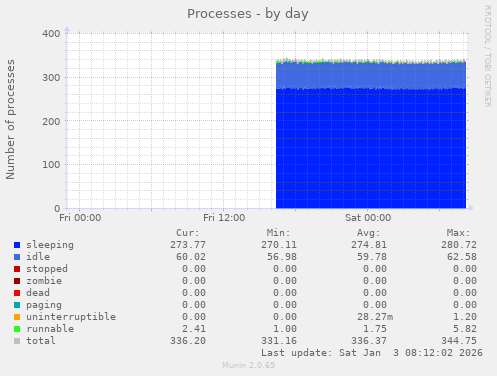Select the 'uninterruptible' legend label
497x376 pixels.
coord(71,317)
